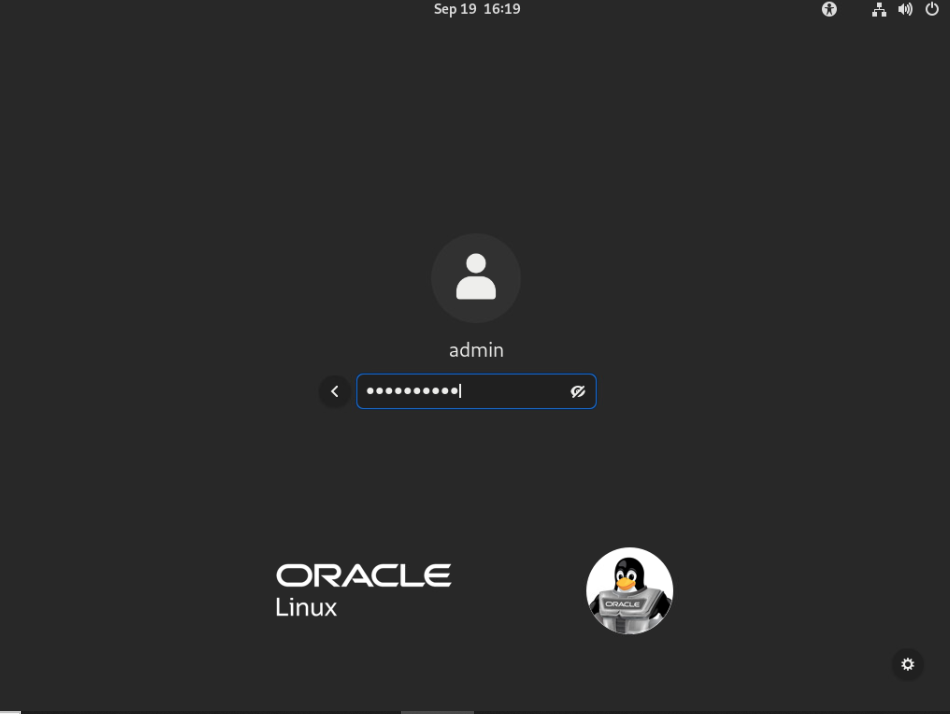
Task: Click the masked password dots
Action: pos(412,391)
